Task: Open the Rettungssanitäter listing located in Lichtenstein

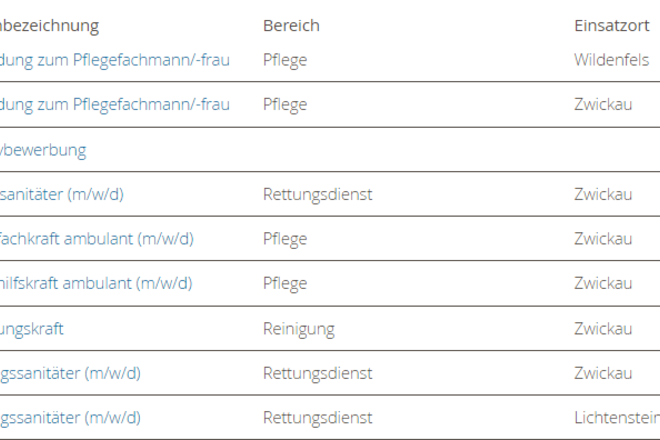Action: (70, 418)
